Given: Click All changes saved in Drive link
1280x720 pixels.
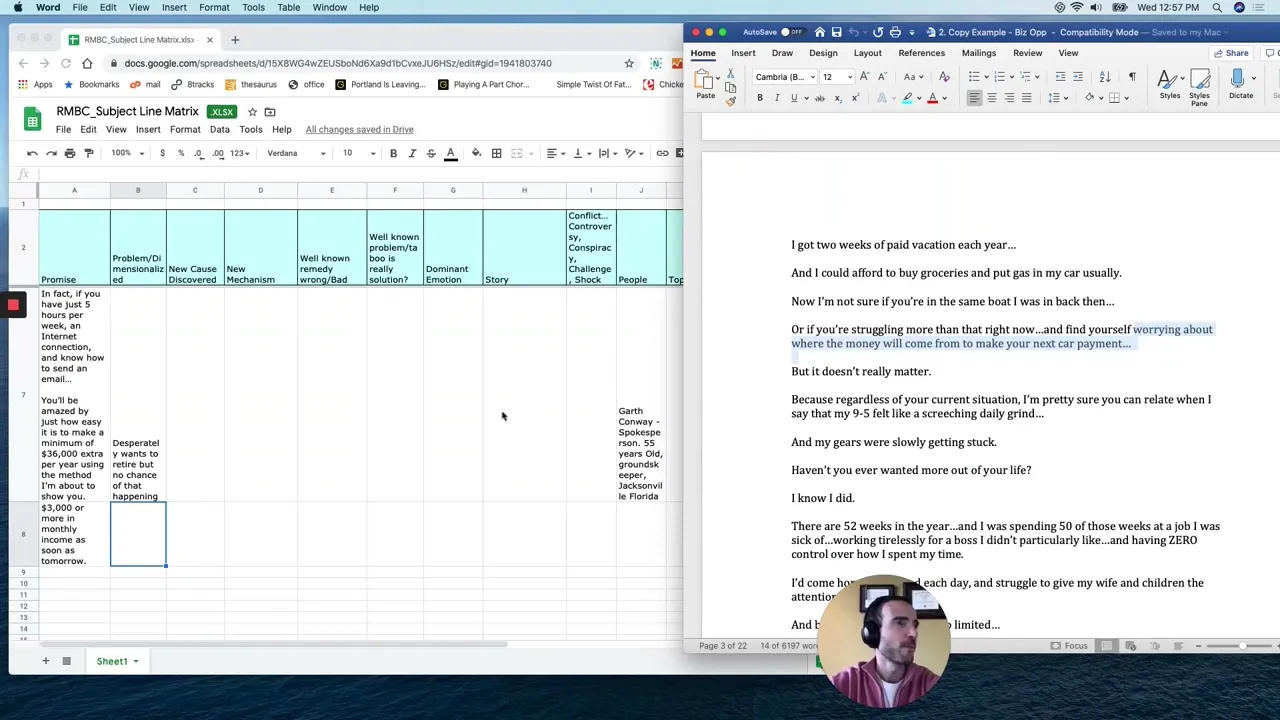Looking at the screenshot, I should tap(359, 129).
